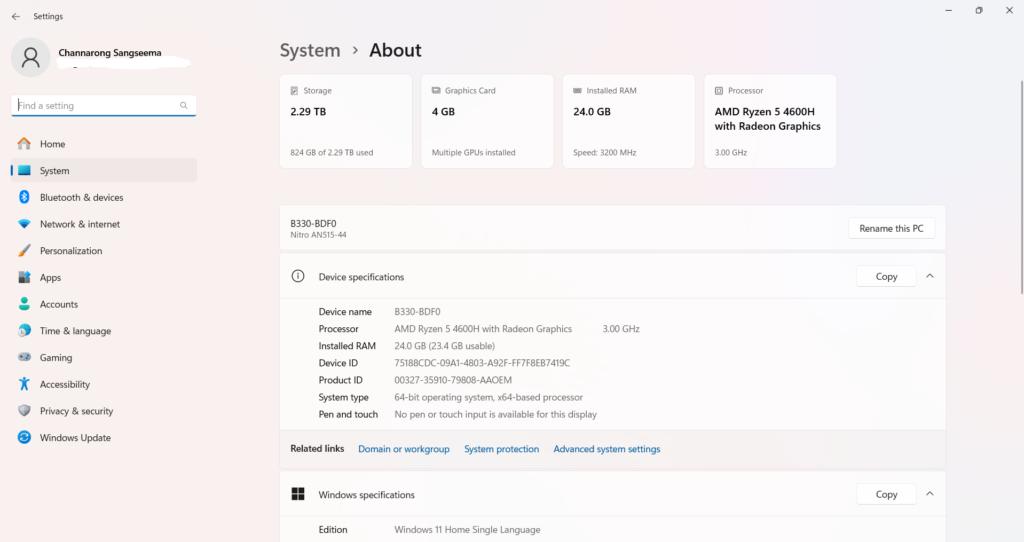Click the Graphics Card icon

(436, 91)
